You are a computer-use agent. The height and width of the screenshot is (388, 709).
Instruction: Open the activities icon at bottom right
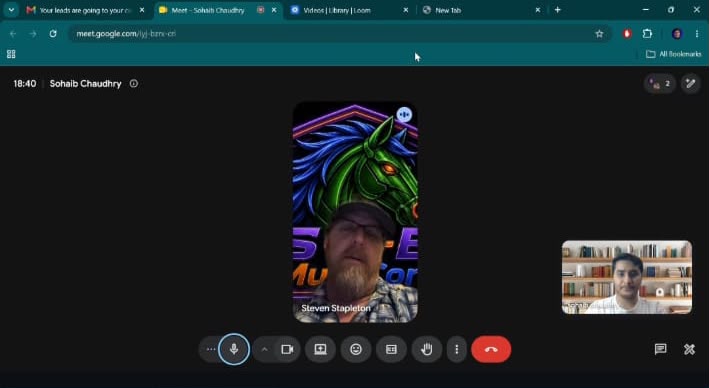[689, 349]
